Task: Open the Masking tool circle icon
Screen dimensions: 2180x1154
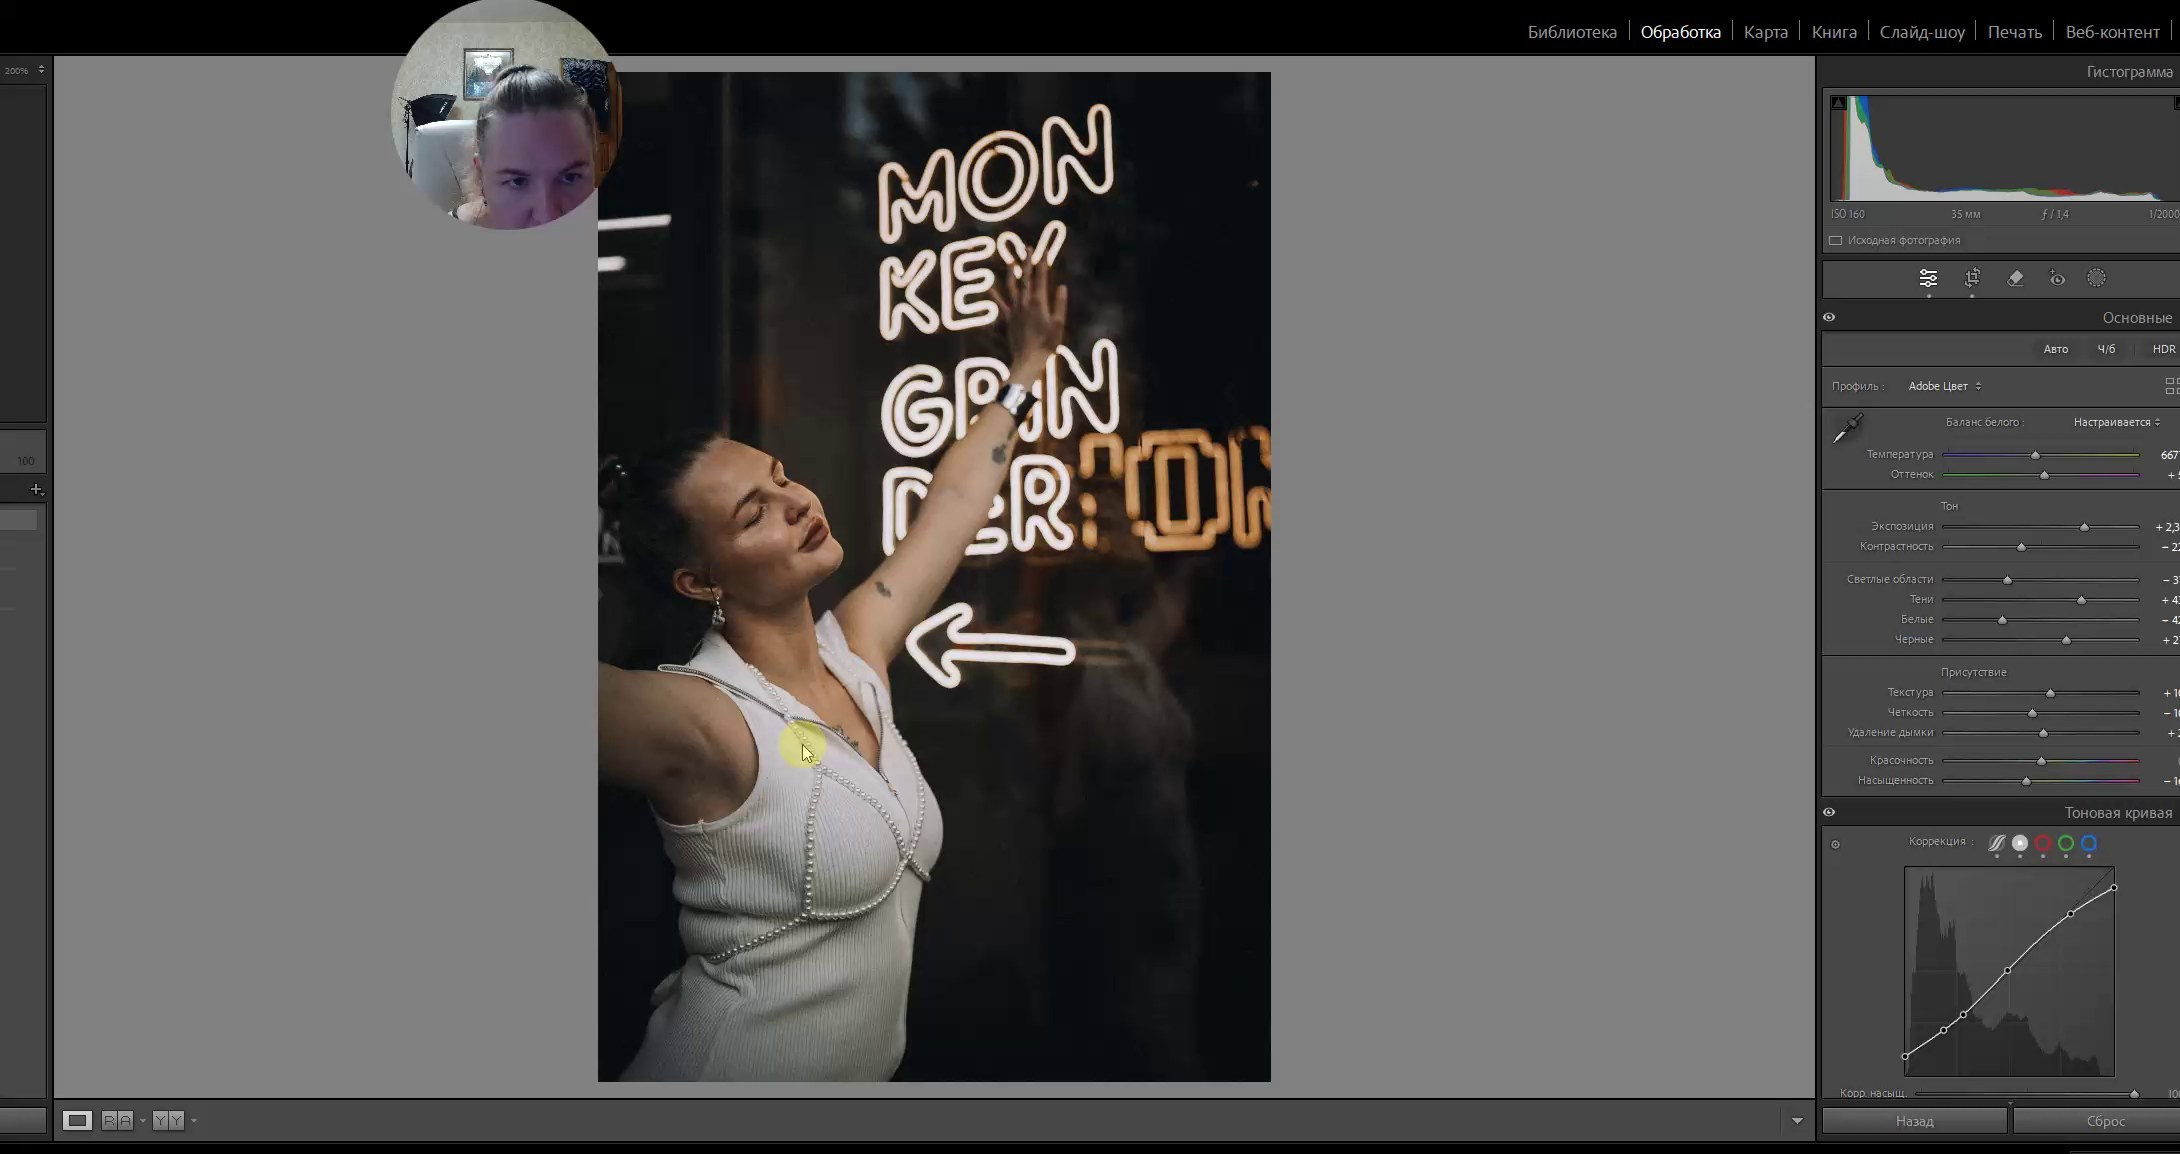Action: [x=2097, y=278]
